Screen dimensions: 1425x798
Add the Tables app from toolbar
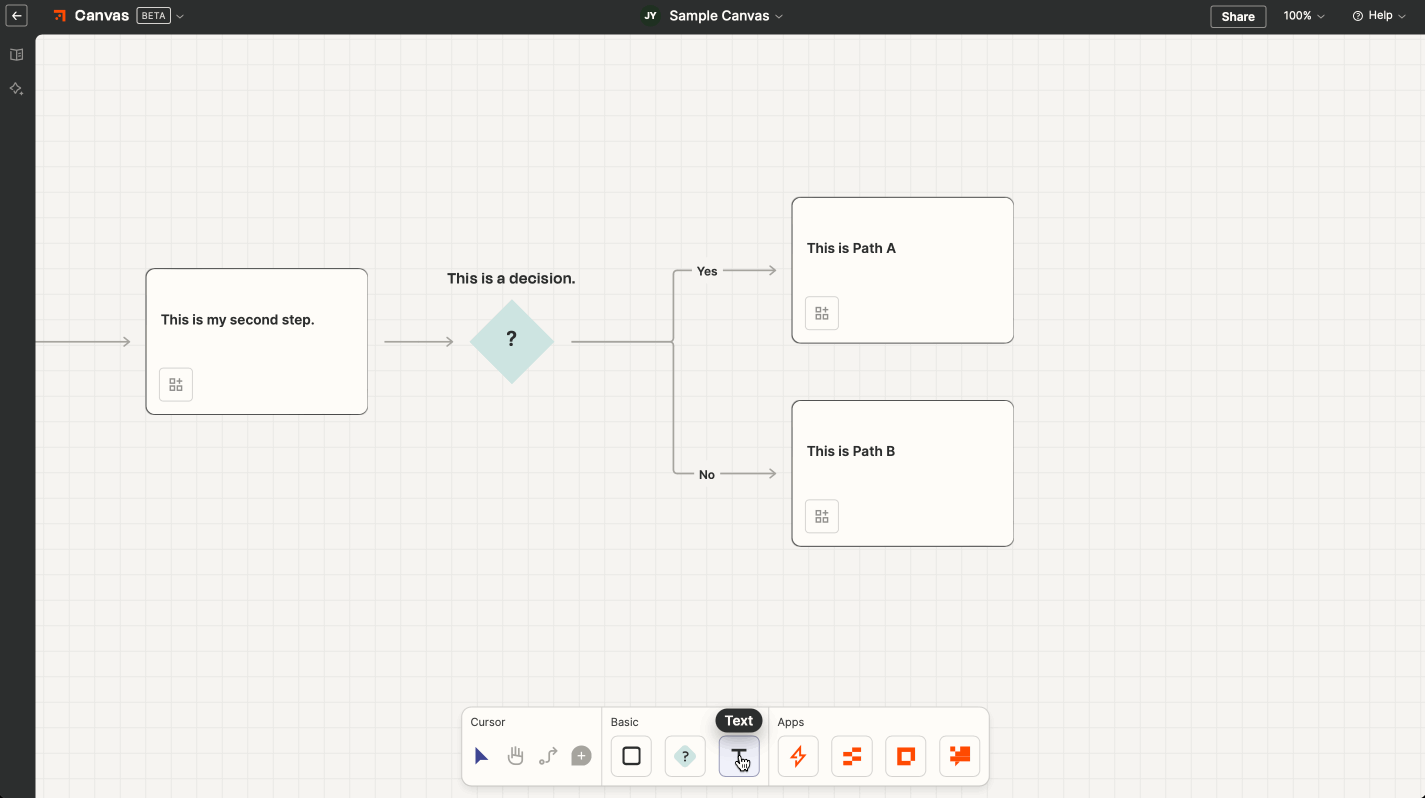tap(852, 756)
